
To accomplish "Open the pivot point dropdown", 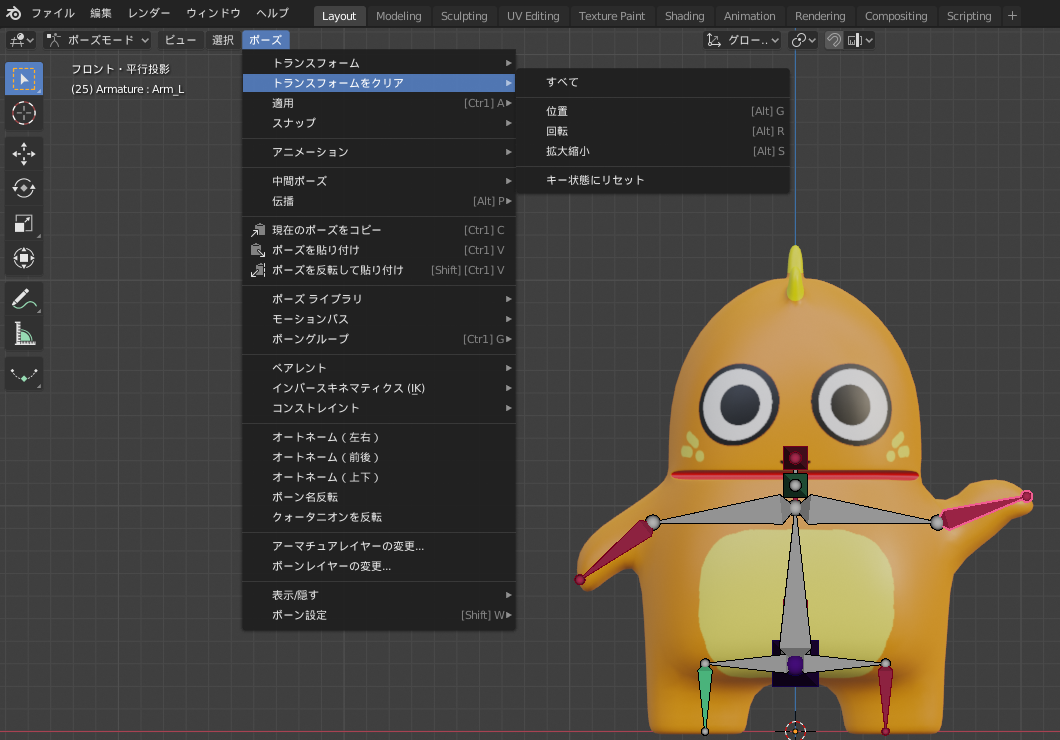I will click(804, 41).
